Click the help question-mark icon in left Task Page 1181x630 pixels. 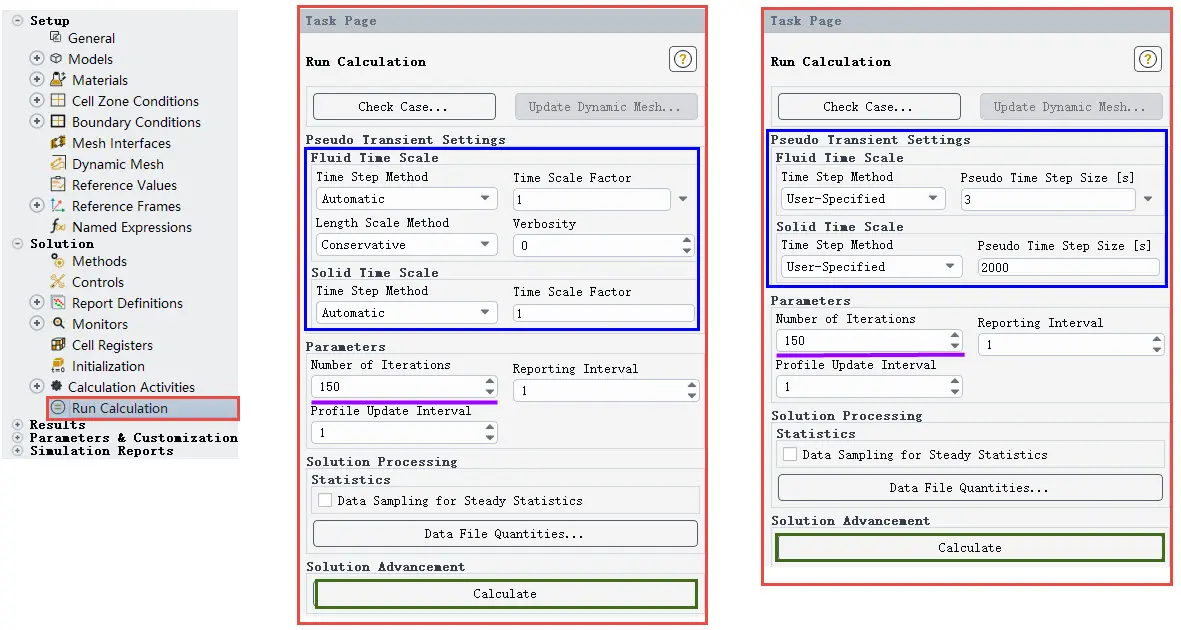click(682, 59)
